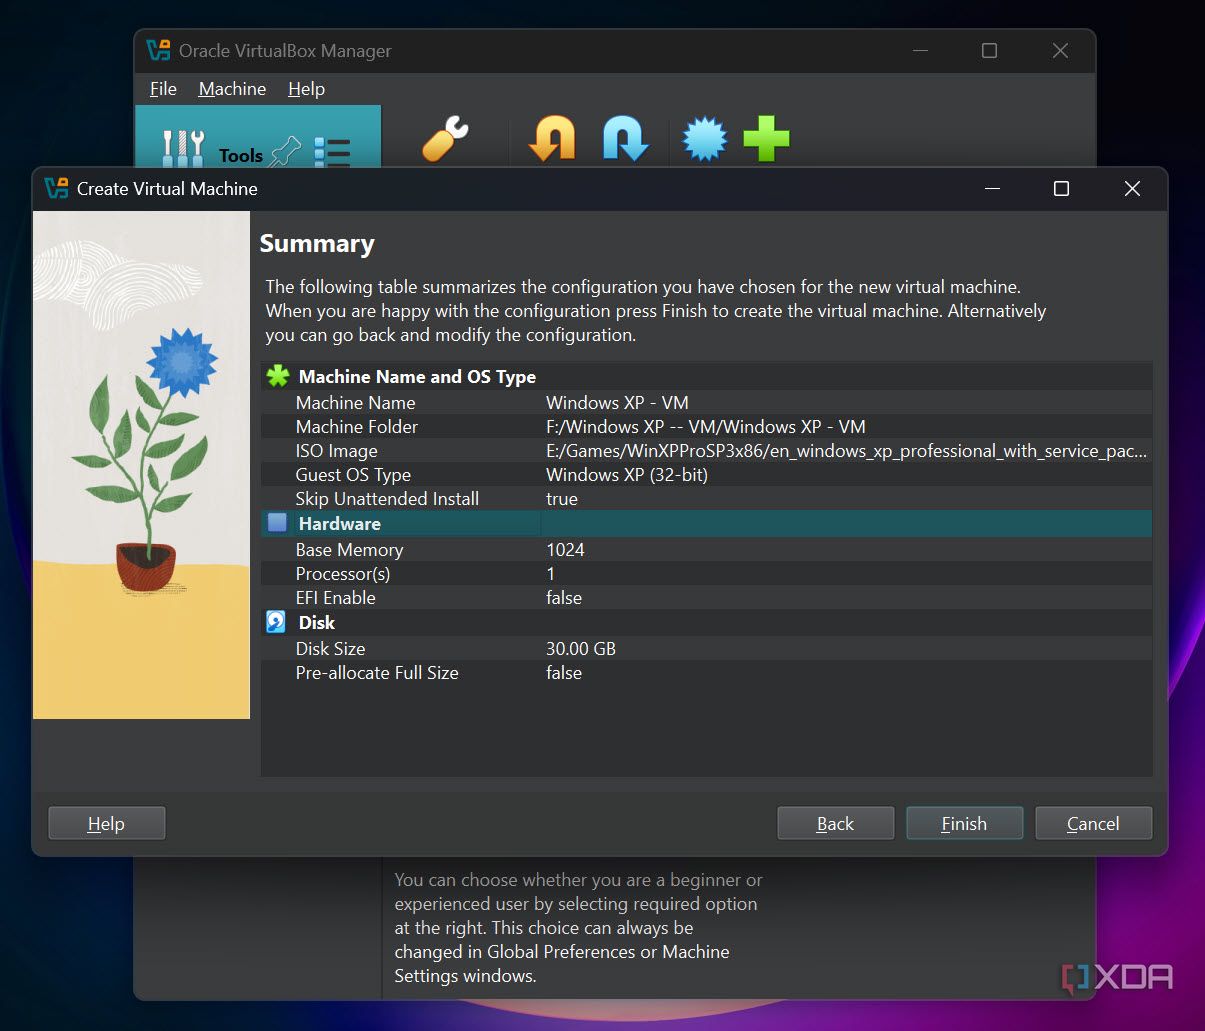Cancel the Create Virtual Machine wizard
The image size is (1205, 1031).
(x=1093, y=823)
